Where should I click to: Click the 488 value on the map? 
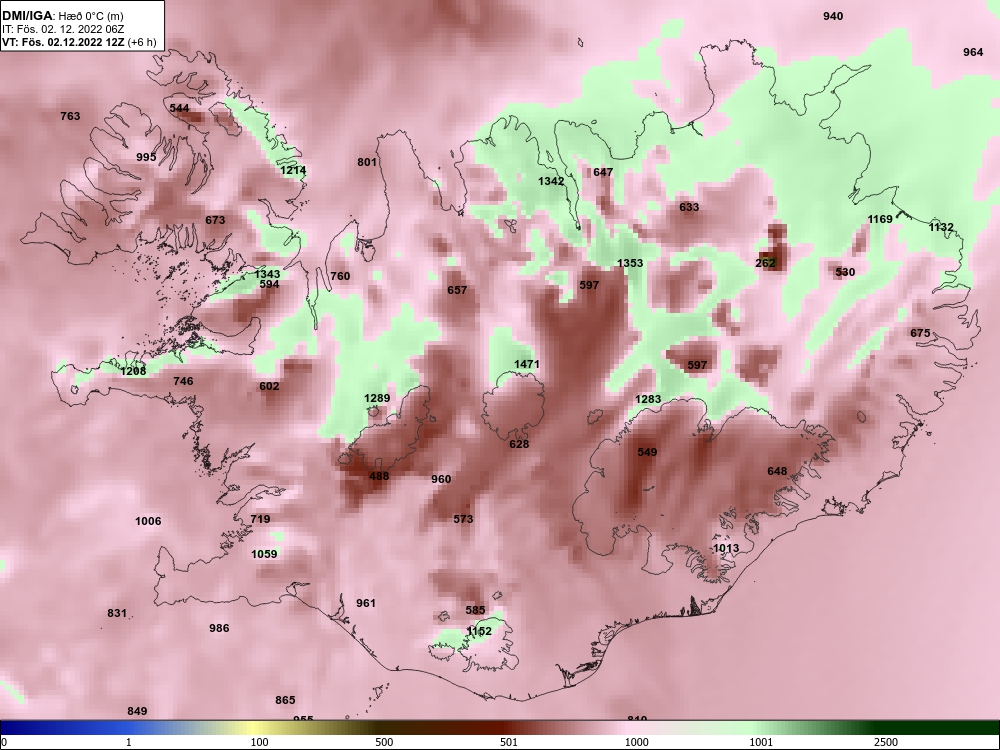379,476
